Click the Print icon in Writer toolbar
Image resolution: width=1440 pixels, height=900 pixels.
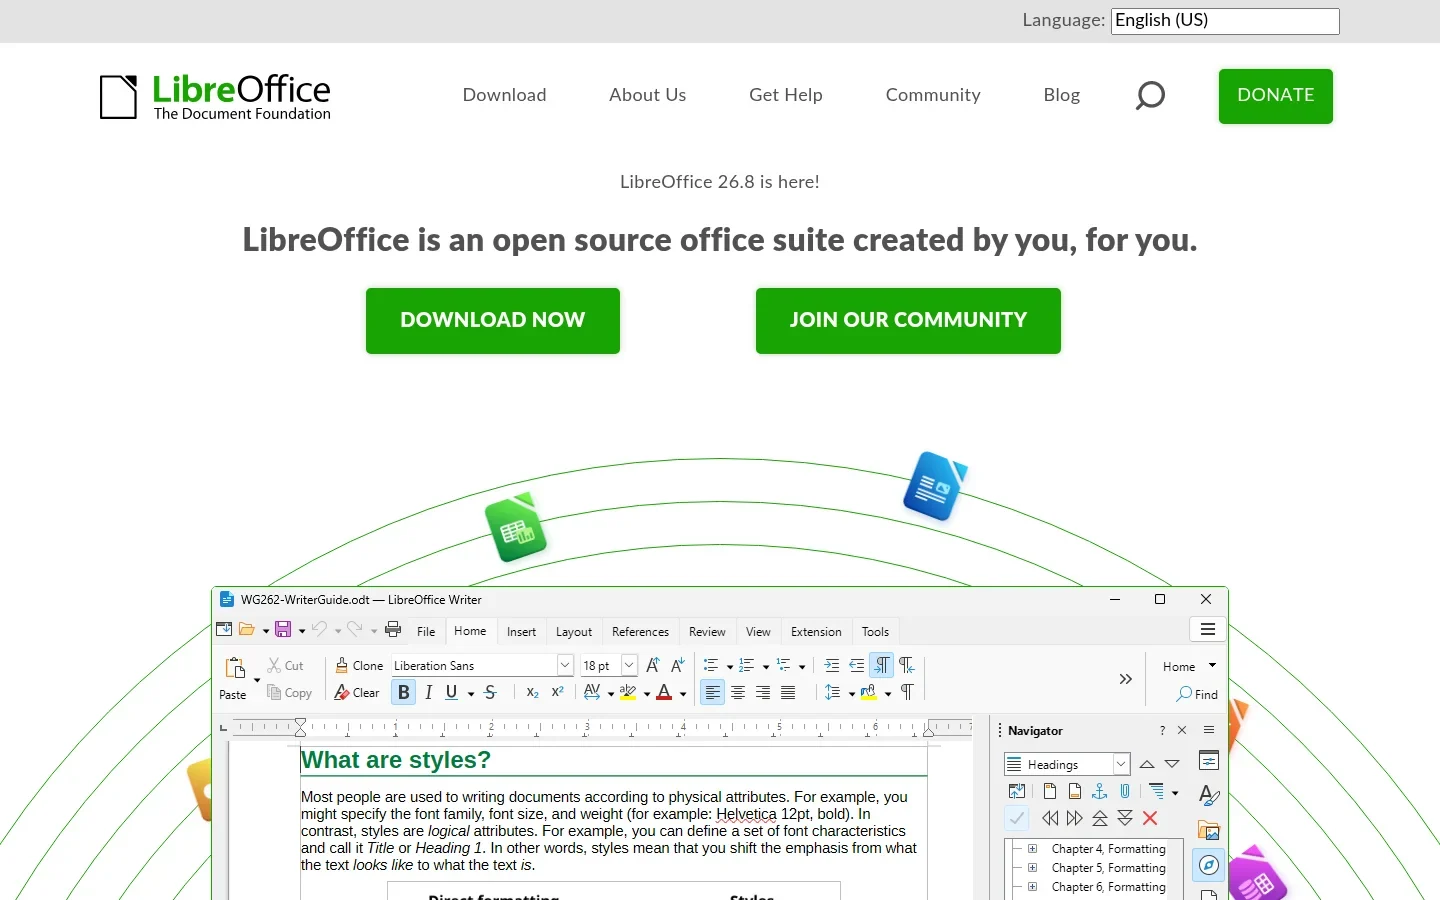pos(393,630)
